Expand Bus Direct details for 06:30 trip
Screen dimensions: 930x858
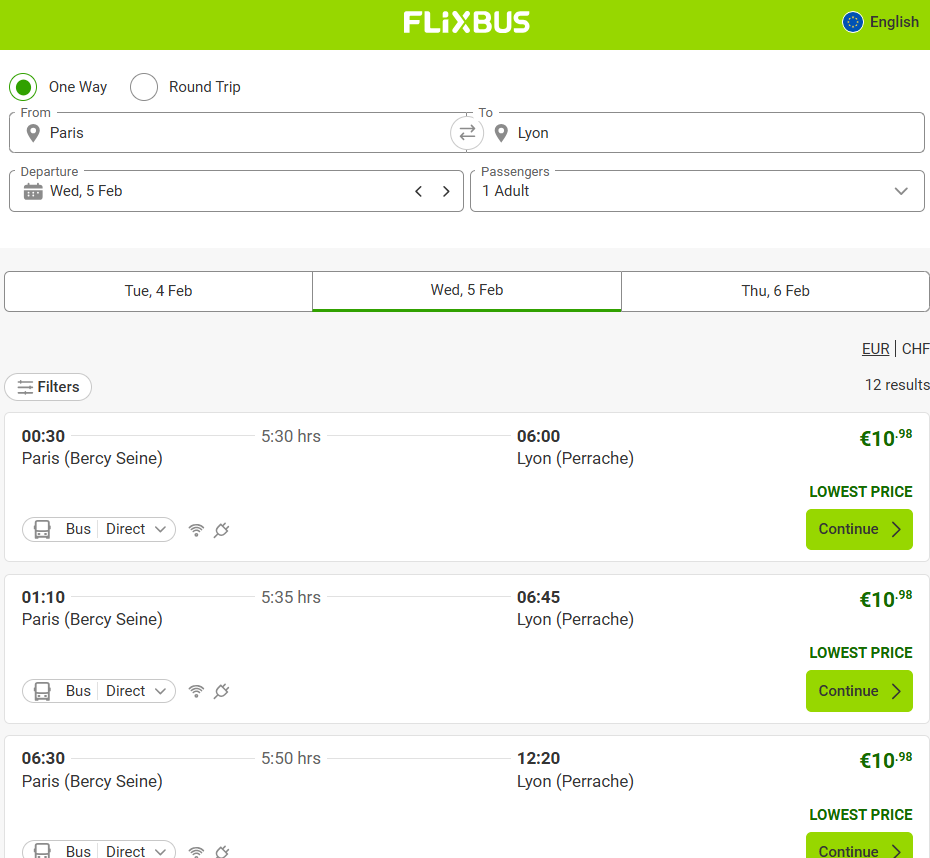tap(99, 850)
